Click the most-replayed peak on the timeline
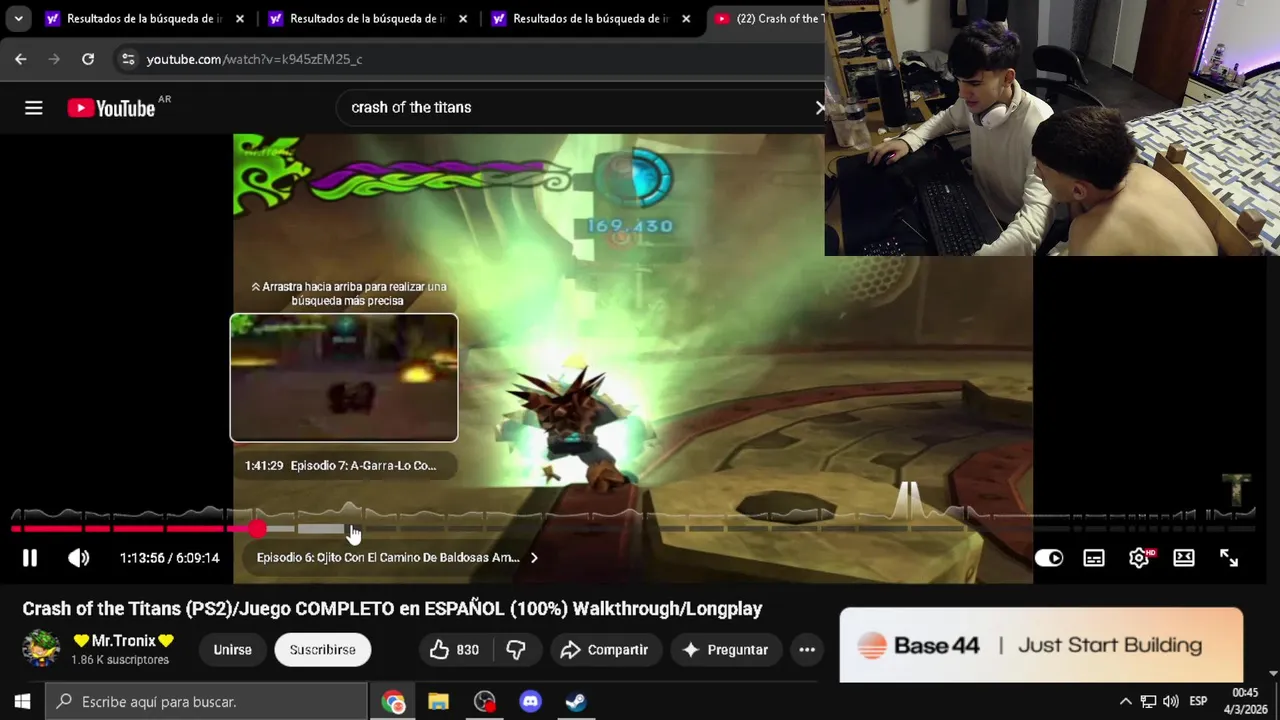Image resolution: width=1280 pixels, height=720 pixels. (x=910, y=502)
